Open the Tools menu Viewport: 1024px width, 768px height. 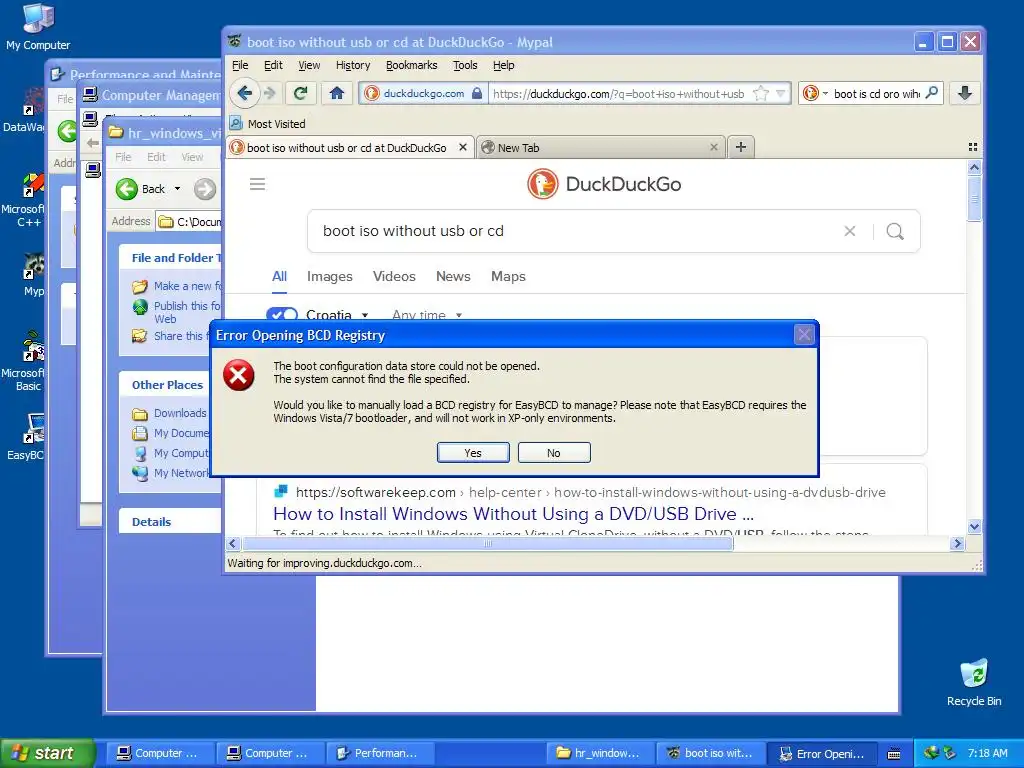pos(465,65)
